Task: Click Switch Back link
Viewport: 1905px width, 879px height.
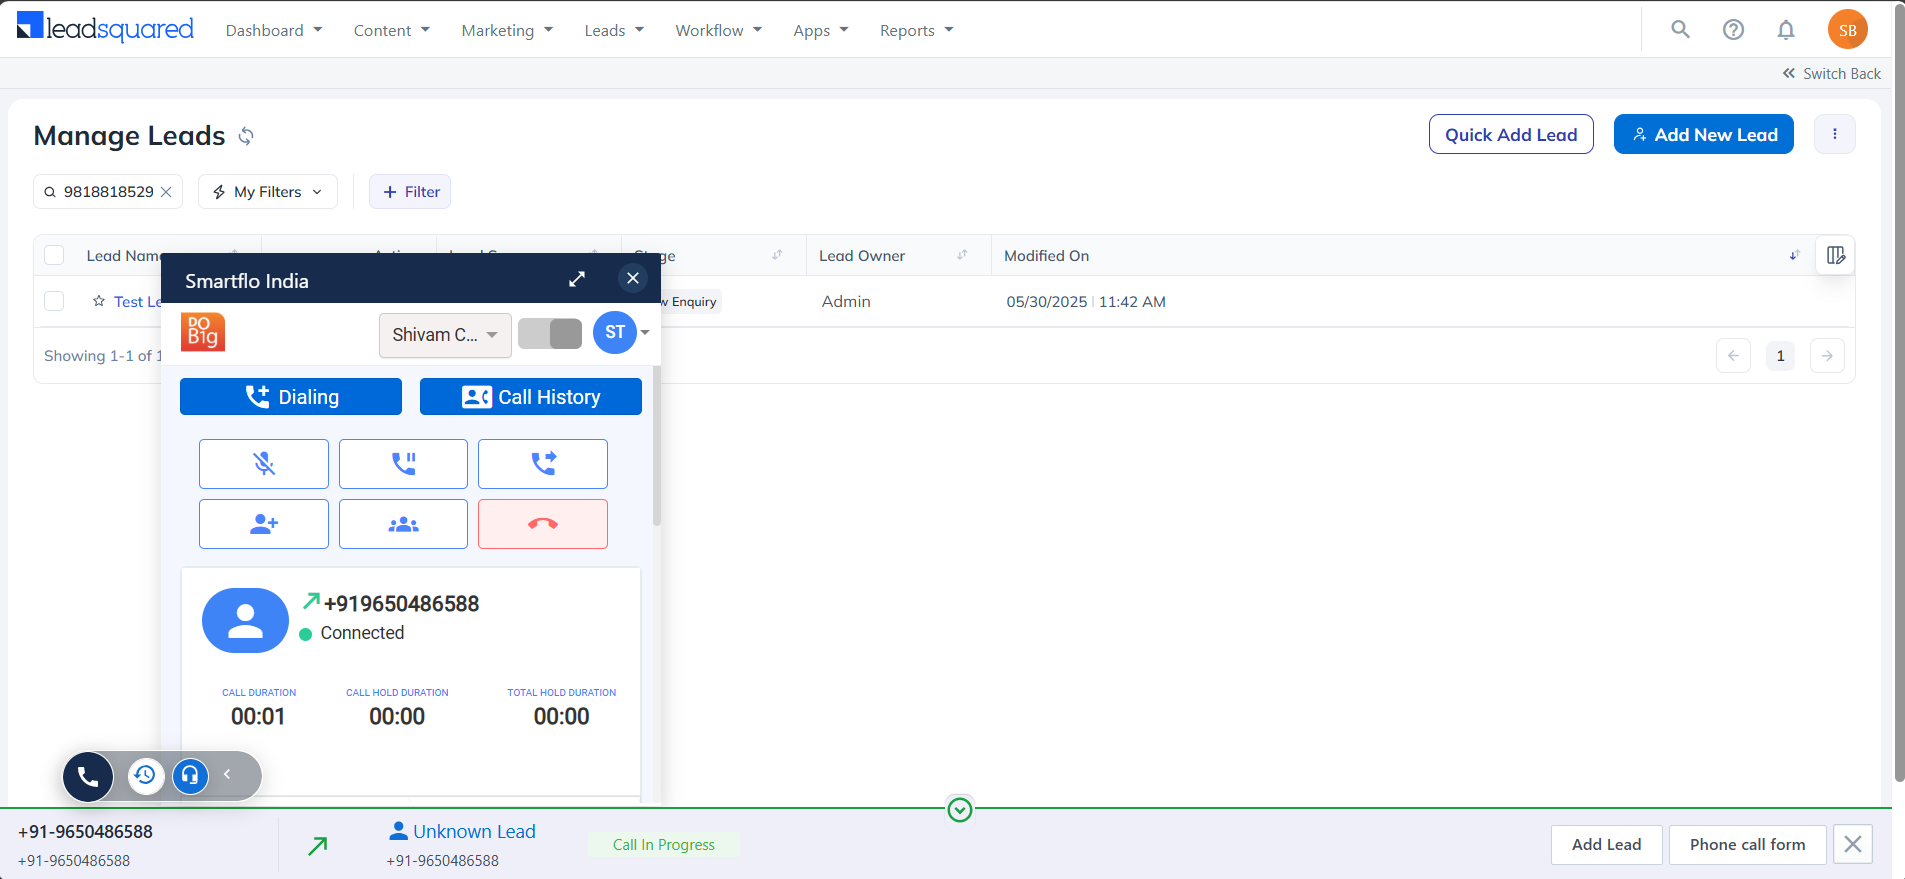Action: pyautogui.click(x=1831, y=73)
